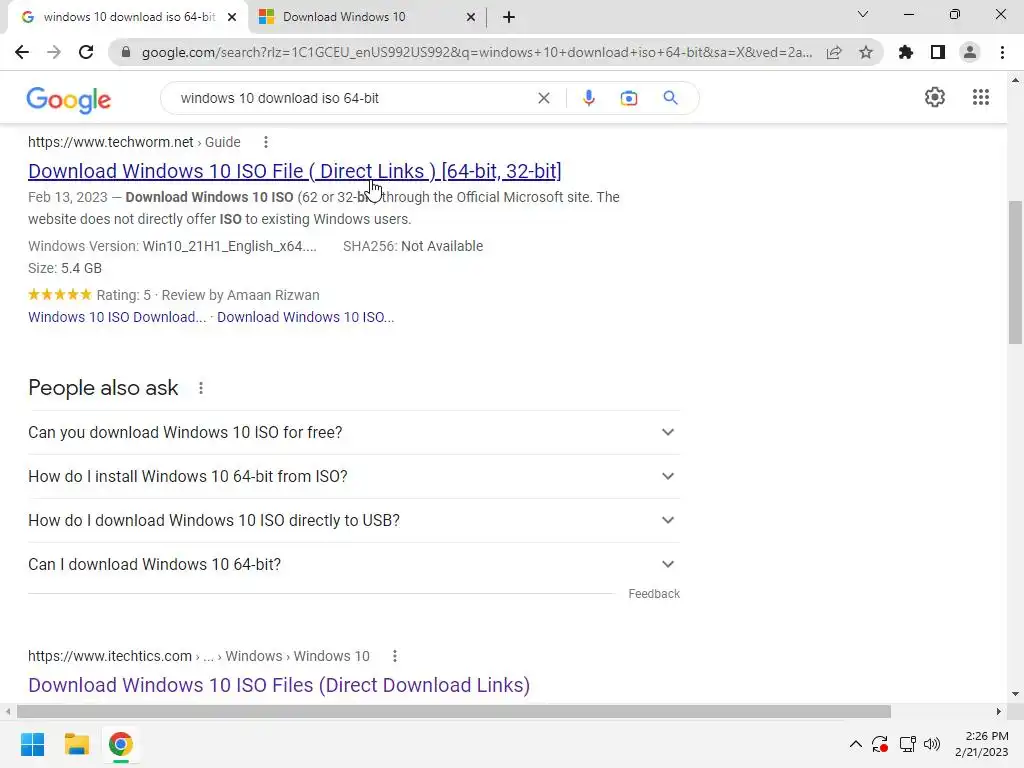
Task: Click horizontal scrollbar right arrow
Action: click(x=999, y=711)
